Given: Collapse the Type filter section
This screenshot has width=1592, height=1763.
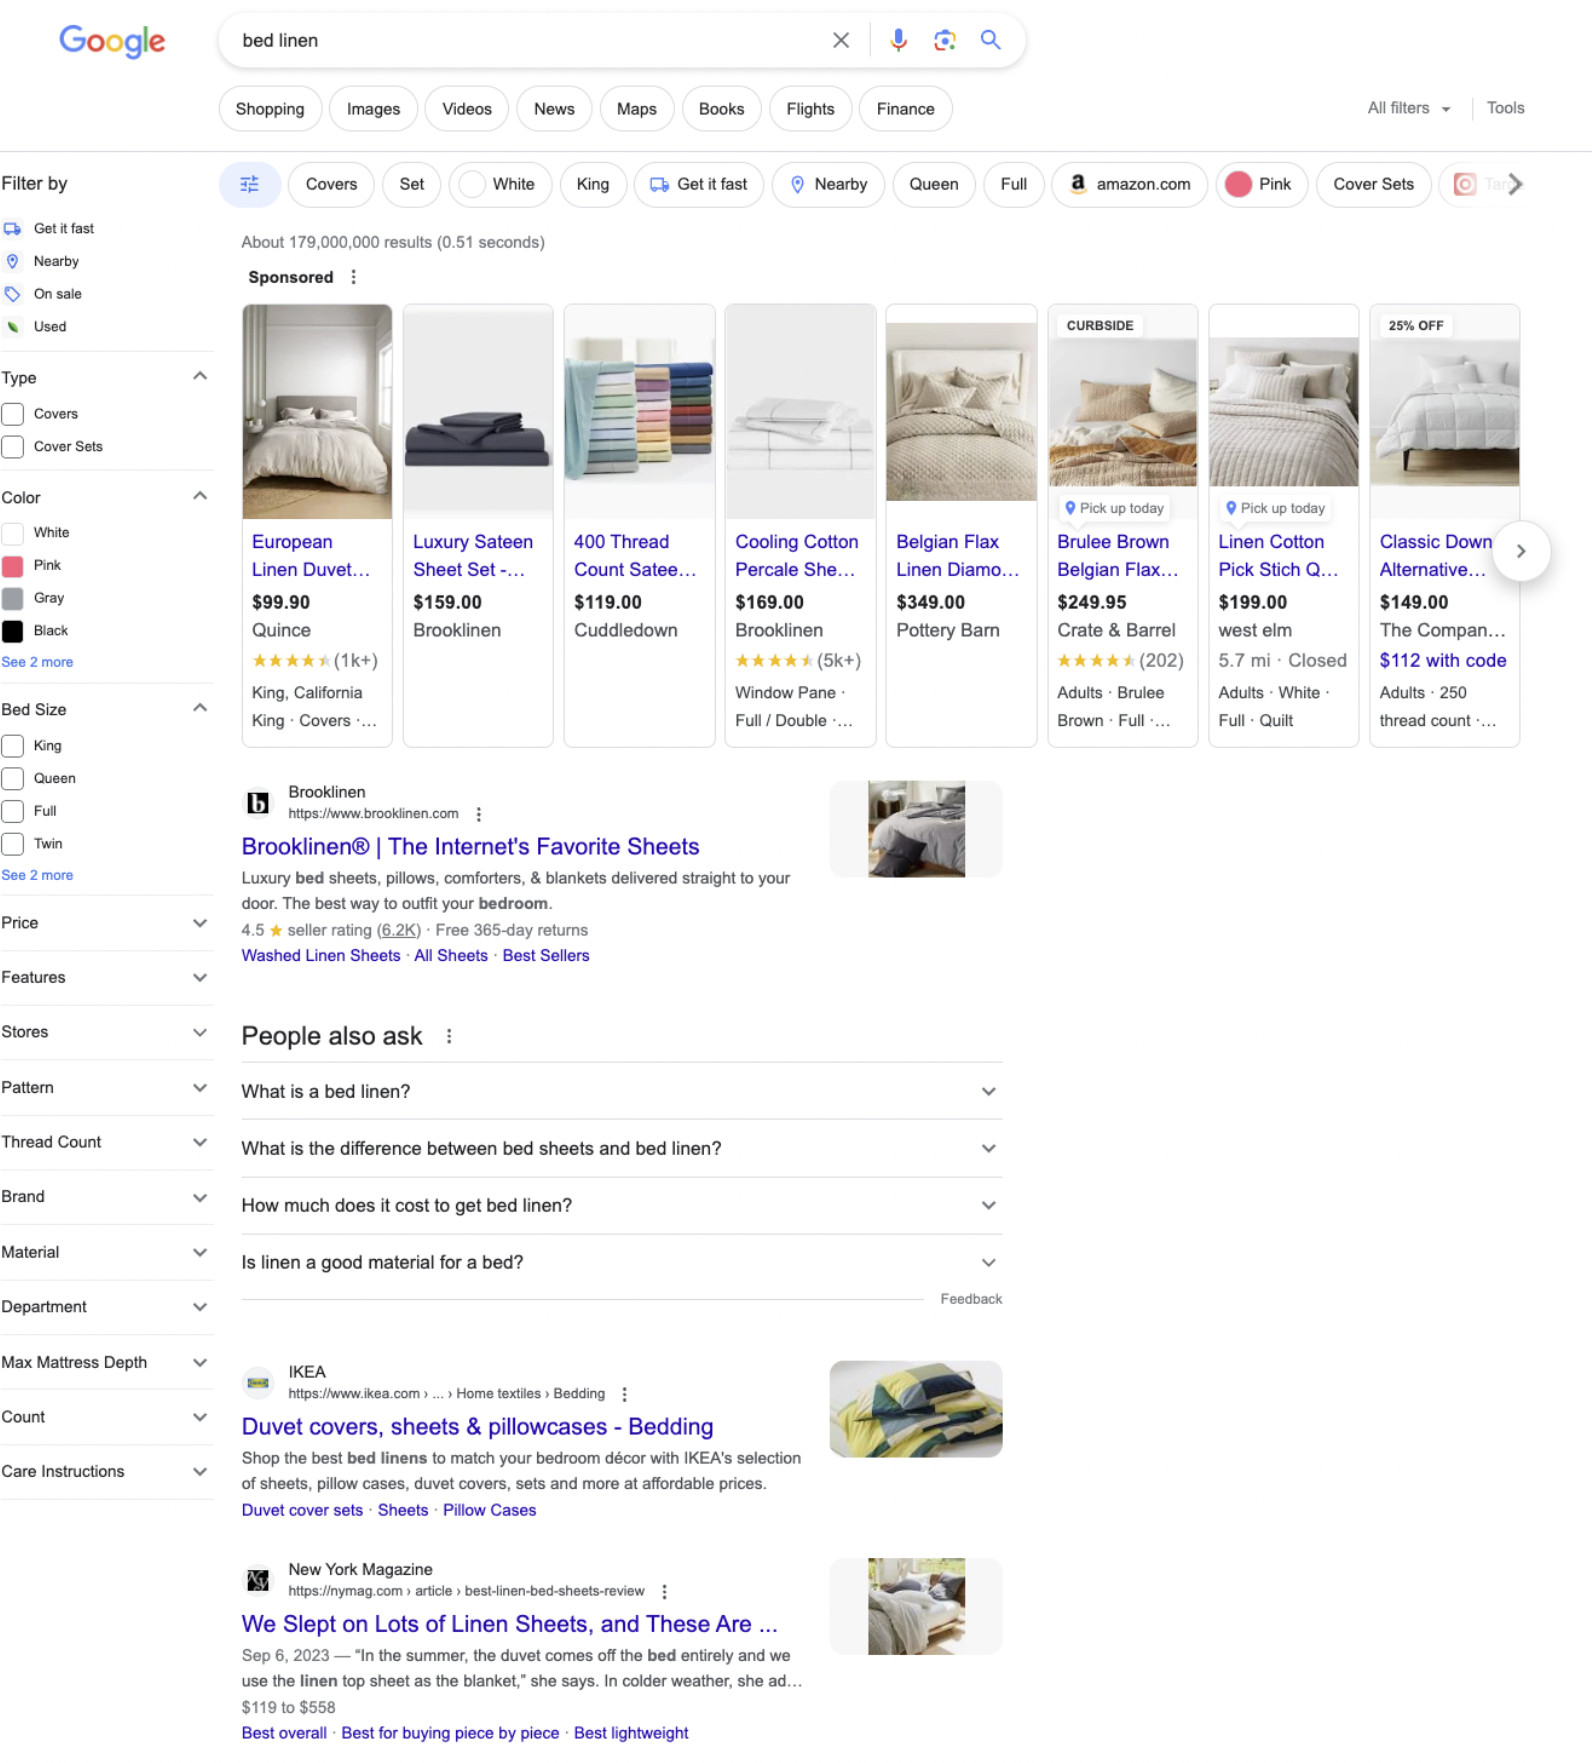Looking at the screenshot, I should coord(200,377).
